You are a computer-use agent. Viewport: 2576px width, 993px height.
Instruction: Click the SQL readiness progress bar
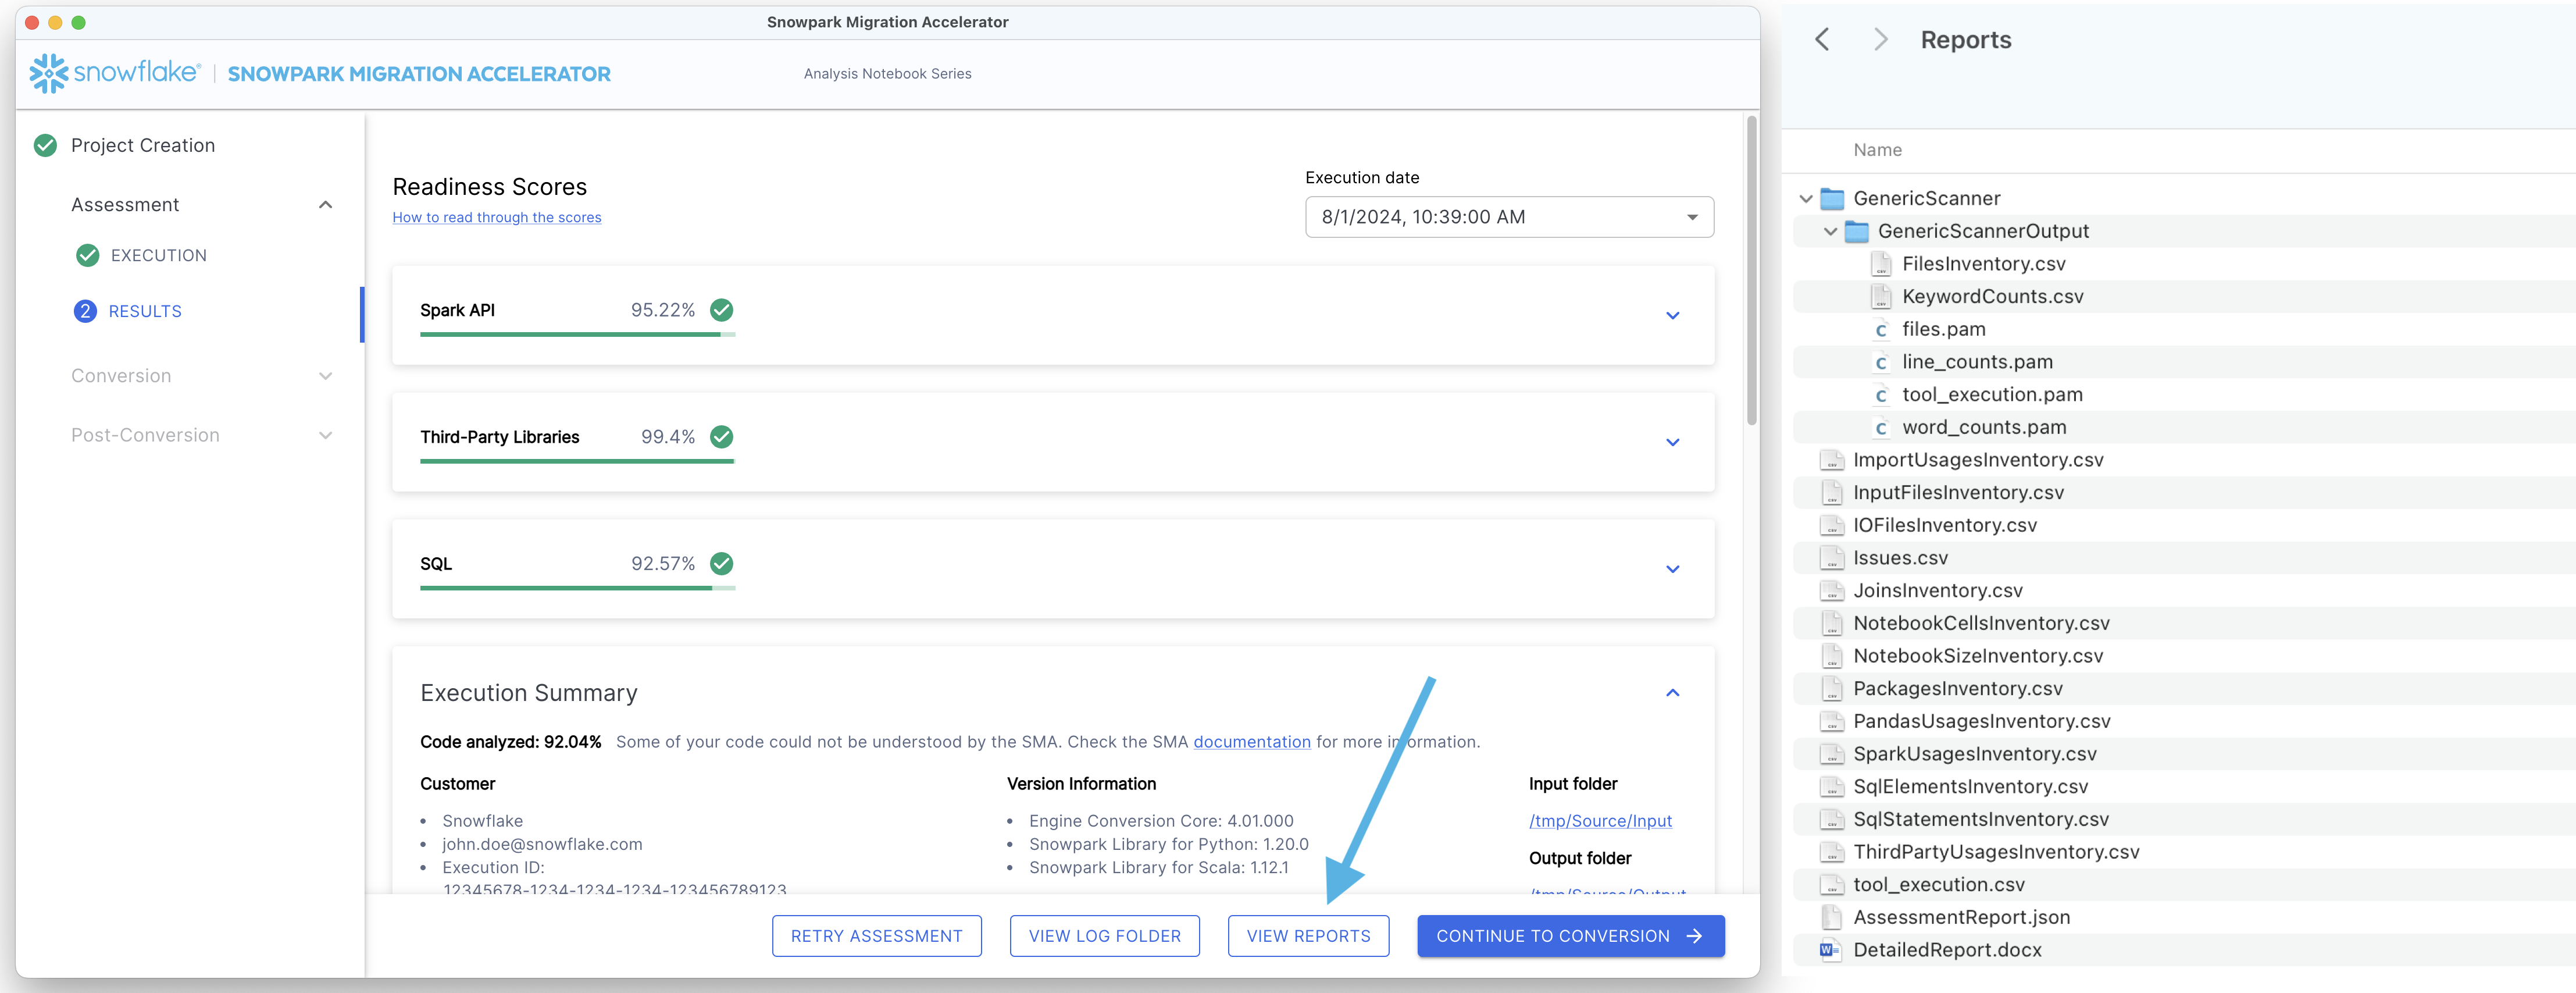click(x=577, y=588)
